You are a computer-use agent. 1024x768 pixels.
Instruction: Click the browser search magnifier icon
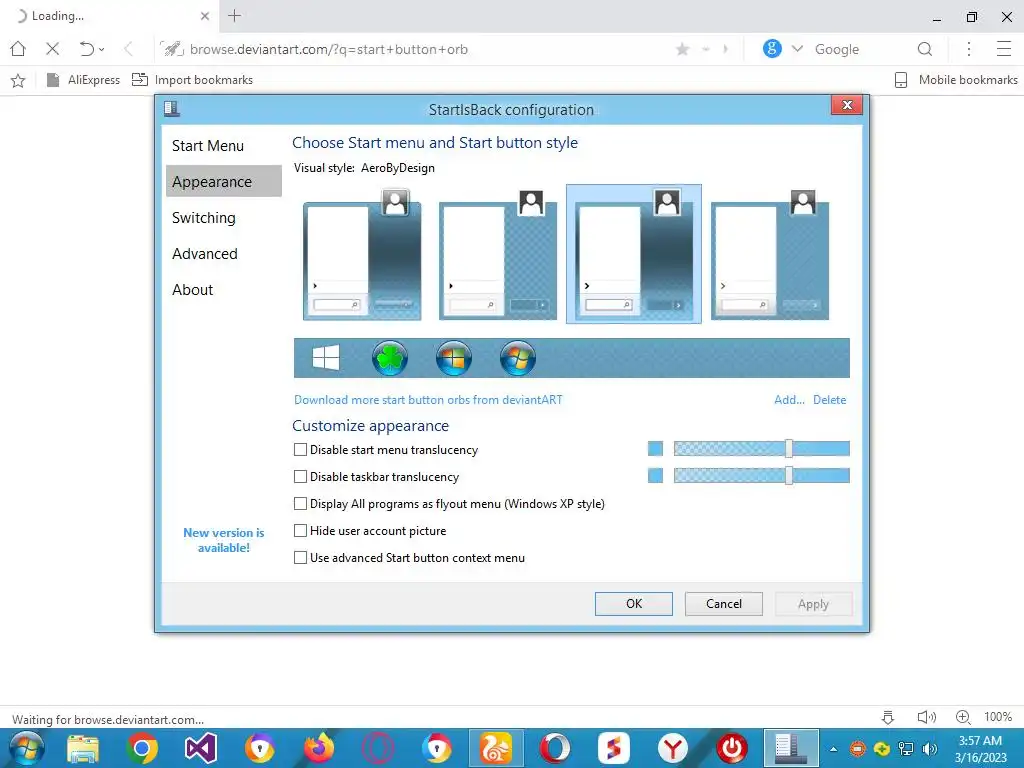(x=925, y=49)
